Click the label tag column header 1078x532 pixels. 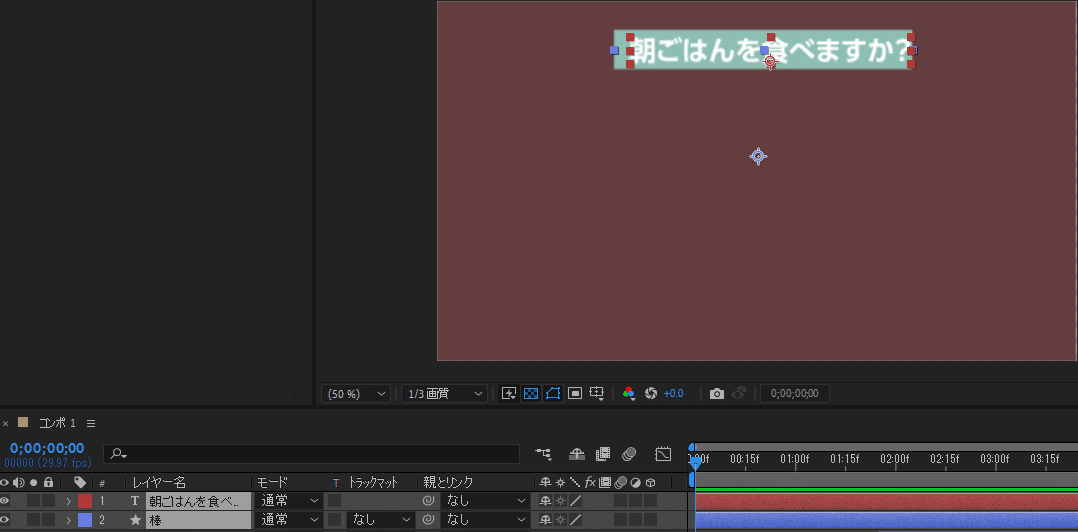click(80, 483)
